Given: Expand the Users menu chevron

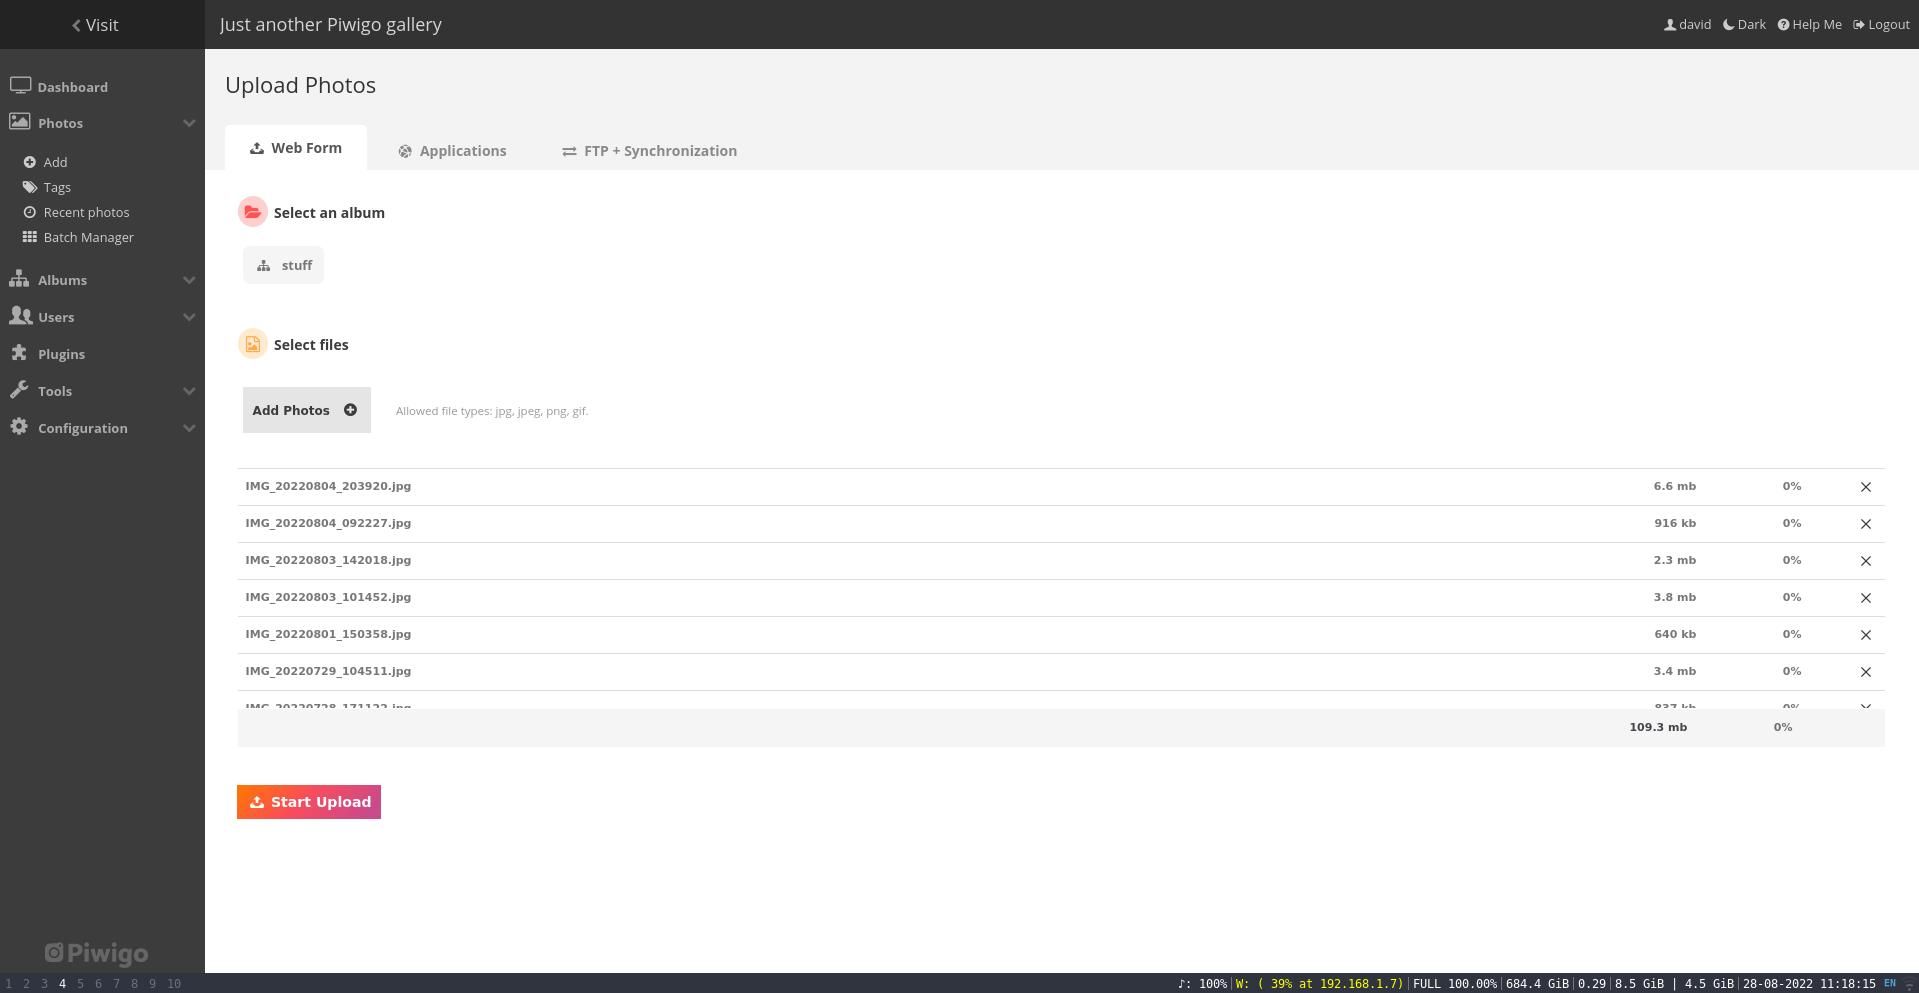Looking at the screenshot, I should point(189,317).
